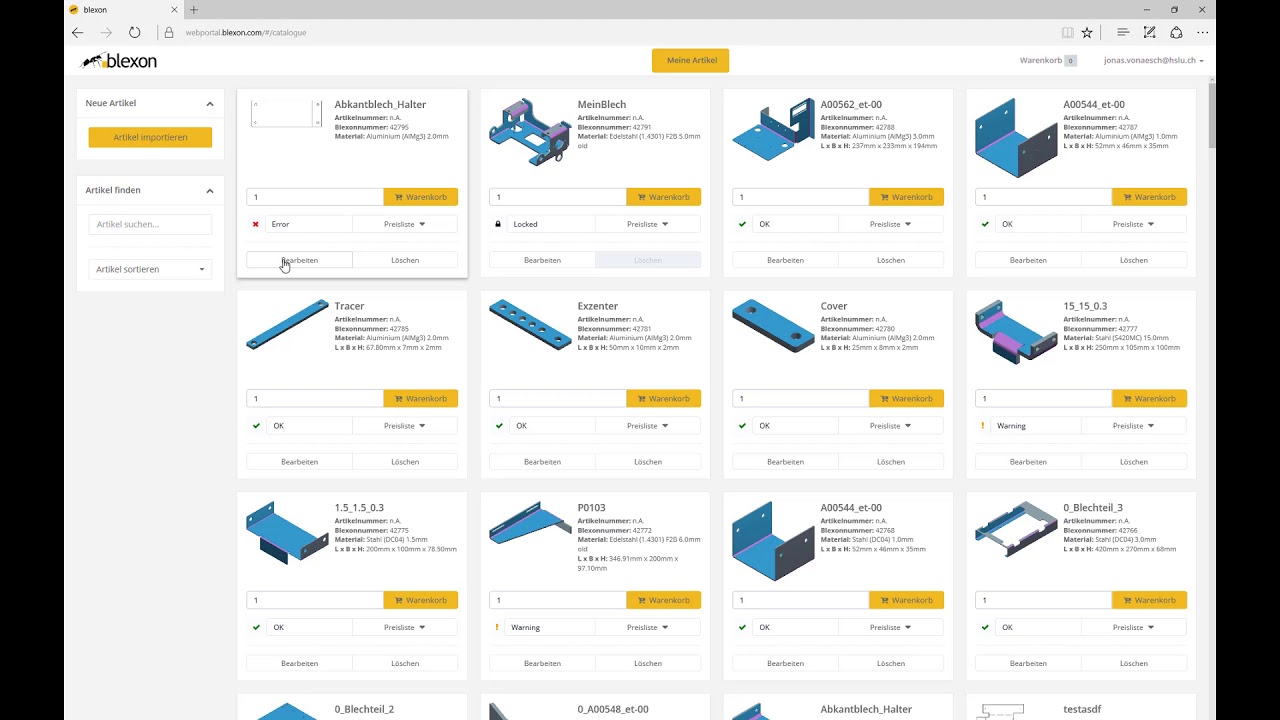Image resolution: width=1280 pixels, height=720 pixels.
Task: Open the 15_15_0.3 part thumbnail
Action: (1016, 331)
